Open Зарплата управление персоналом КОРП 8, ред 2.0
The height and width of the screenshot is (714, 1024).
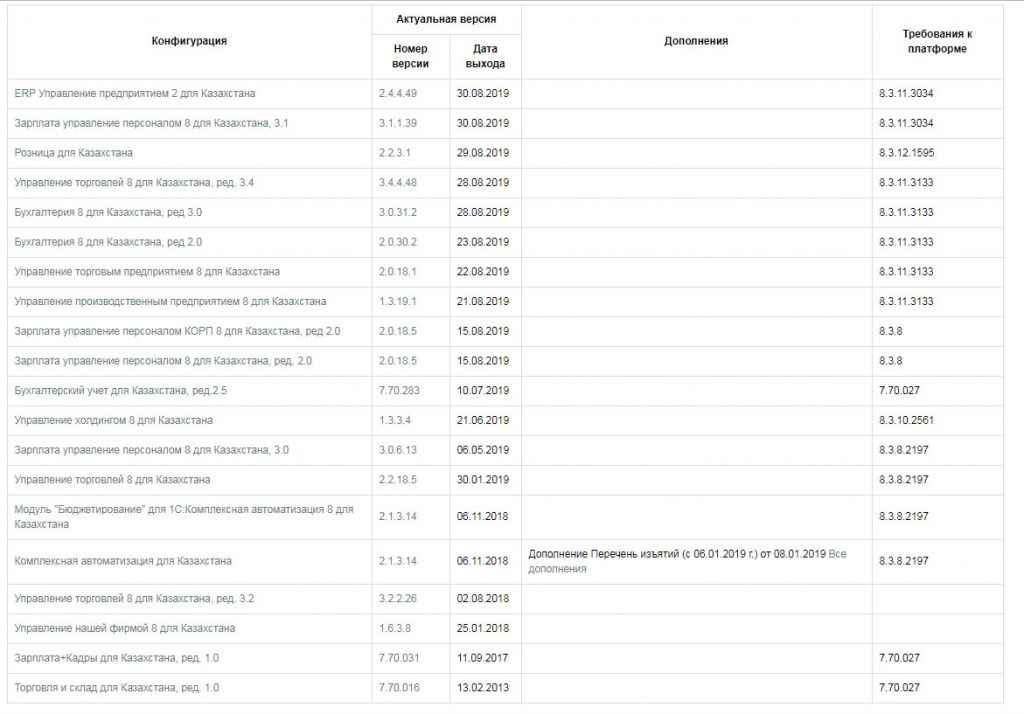coord(177,331)
